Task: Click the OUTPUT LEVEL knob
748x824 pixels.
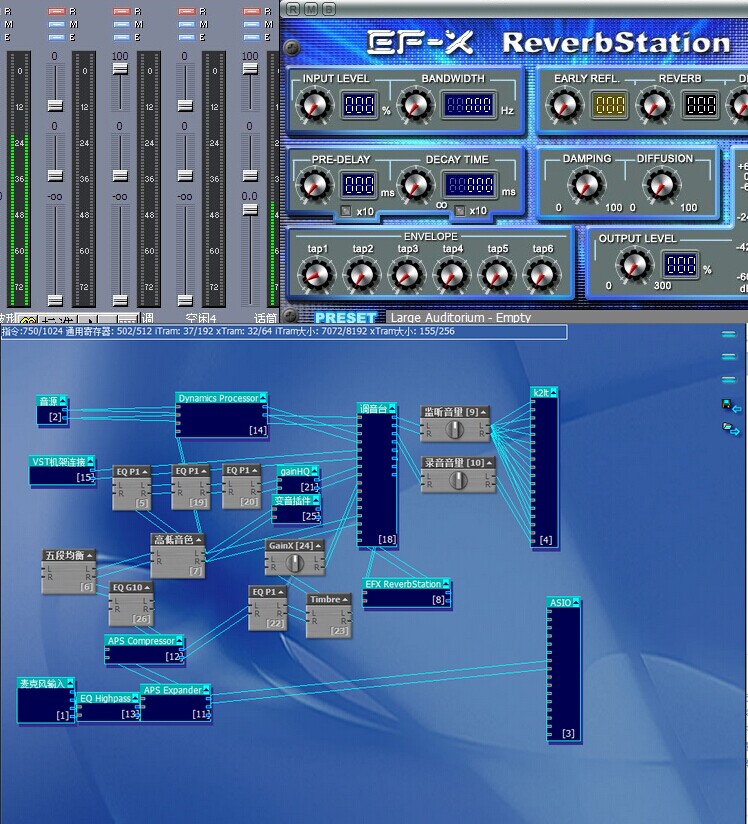Action: click(x=634, y=265)
